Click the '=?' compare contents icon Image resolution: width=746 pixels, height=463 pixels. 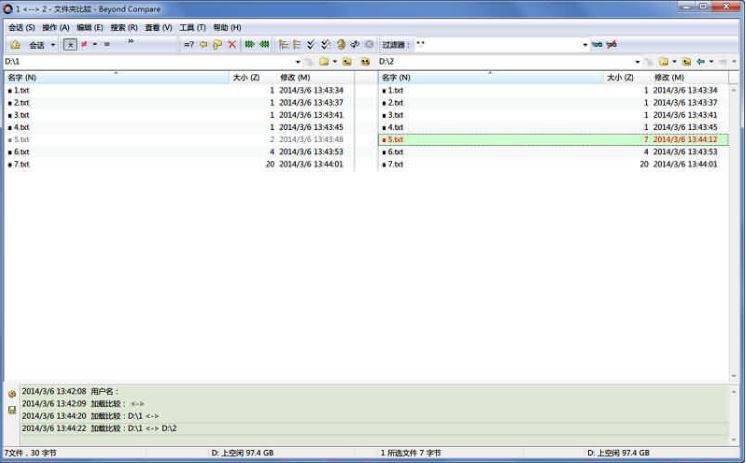[x=188, y=45]
